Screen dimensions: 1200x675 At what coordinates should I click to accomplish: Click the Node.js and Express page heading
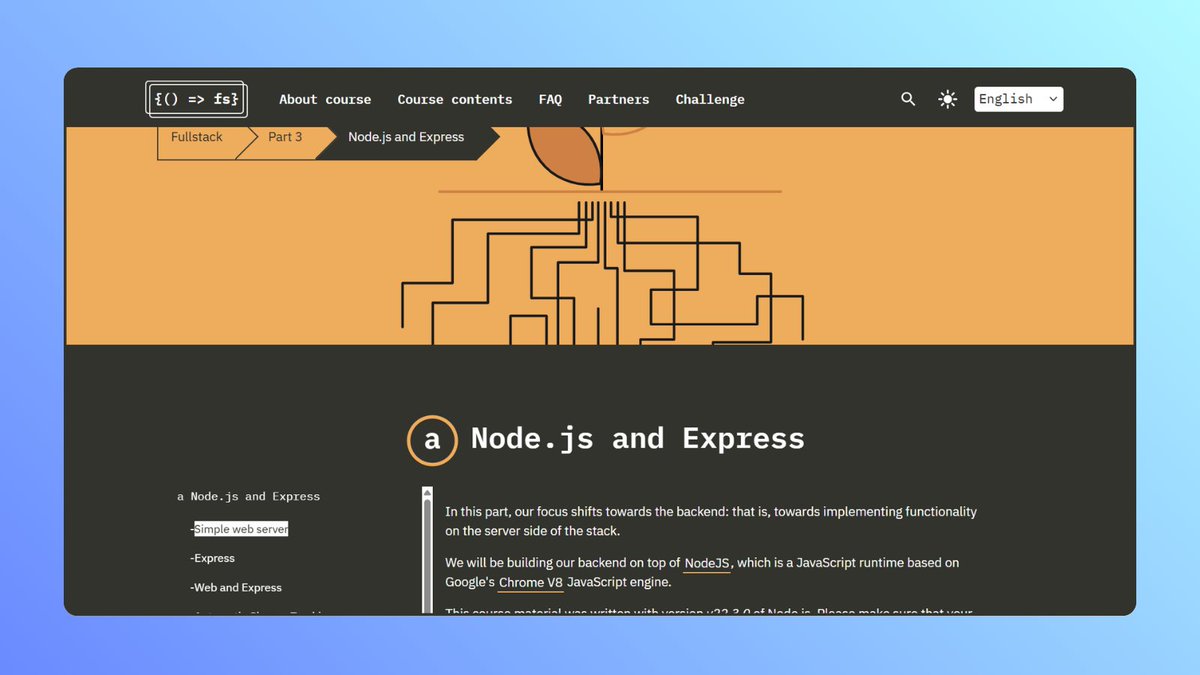[637, 439]
